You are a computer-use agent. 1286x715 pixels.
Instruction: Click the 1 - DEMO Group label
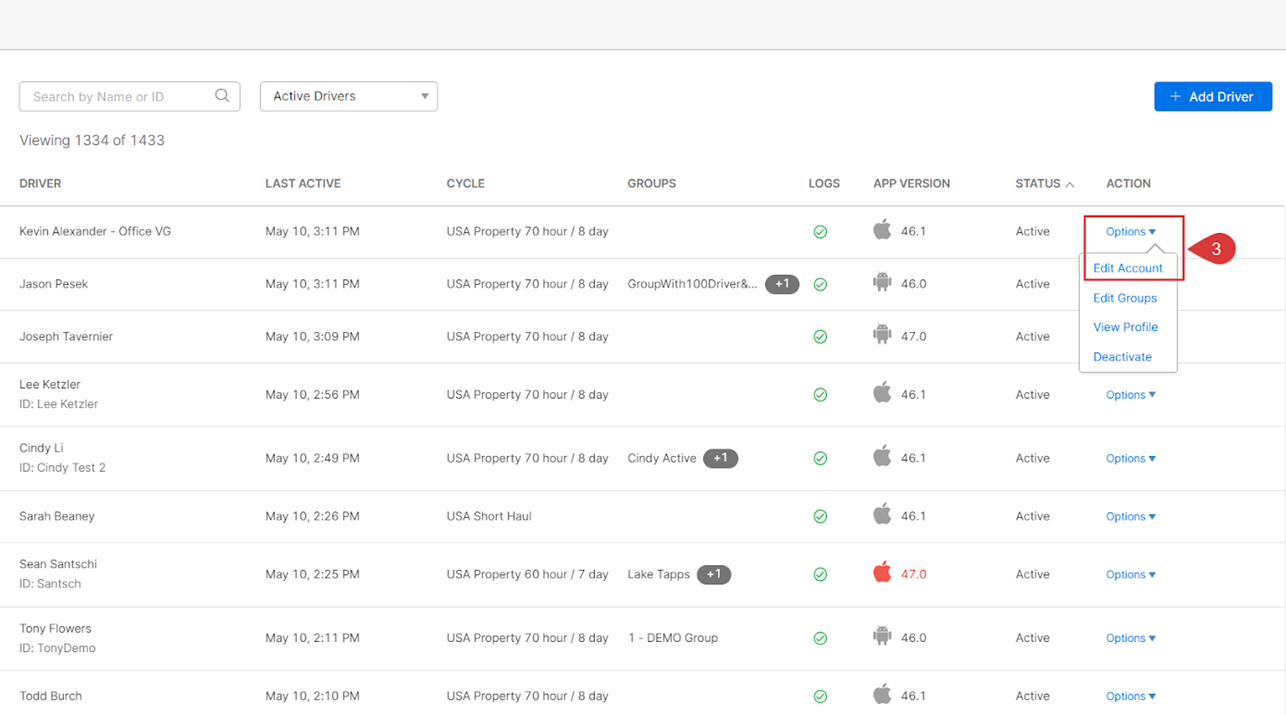[x=673, y=638]
